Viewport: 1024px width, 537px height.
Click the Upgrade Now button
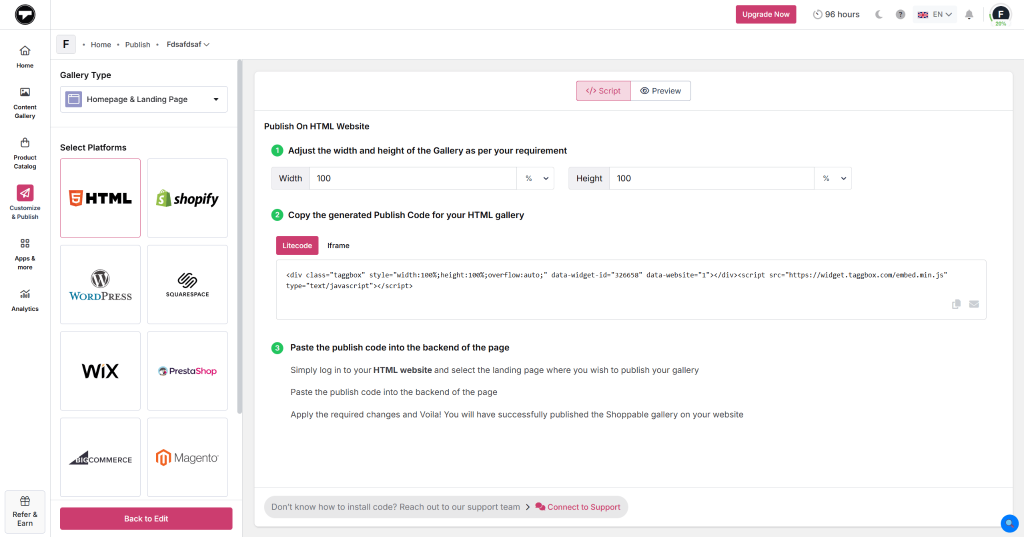(766, 14)
